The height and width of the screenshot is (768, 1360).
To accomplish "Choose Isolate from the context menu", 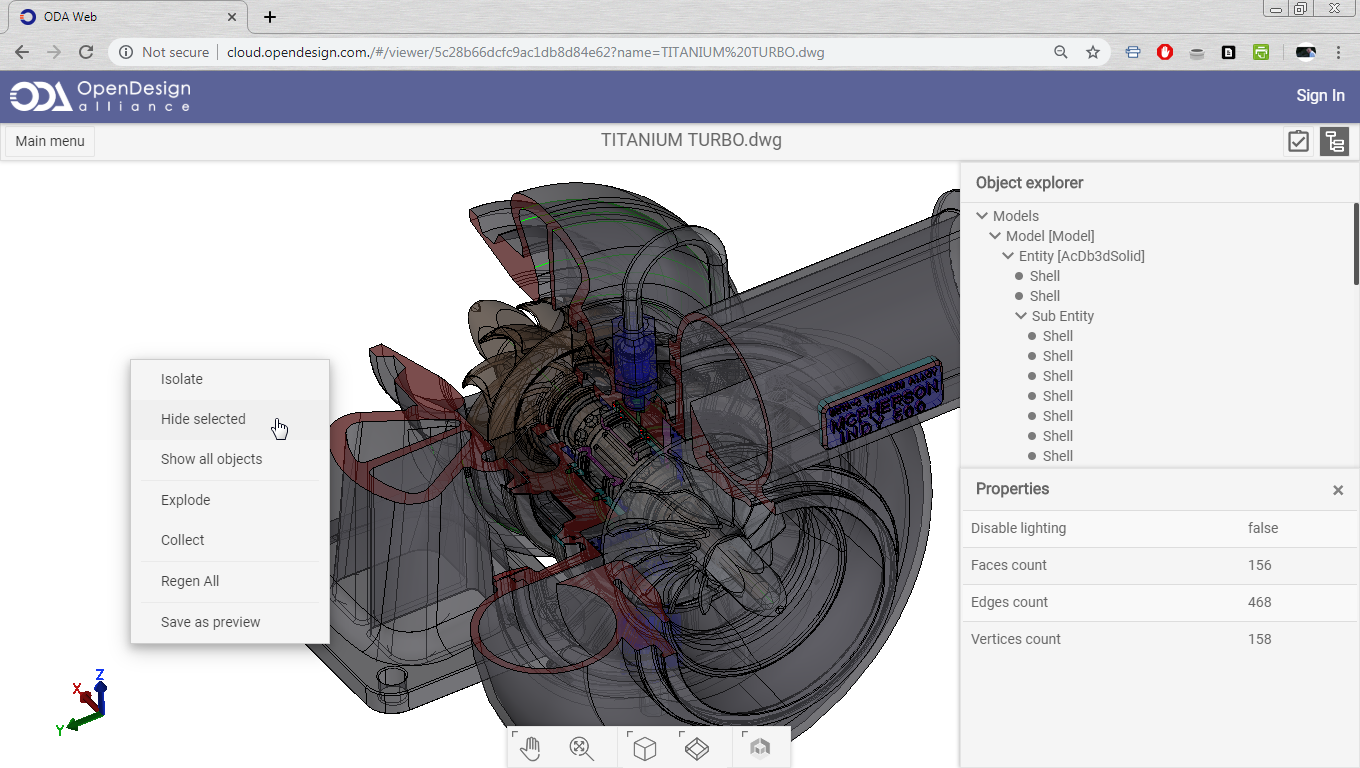I will 230,379.
